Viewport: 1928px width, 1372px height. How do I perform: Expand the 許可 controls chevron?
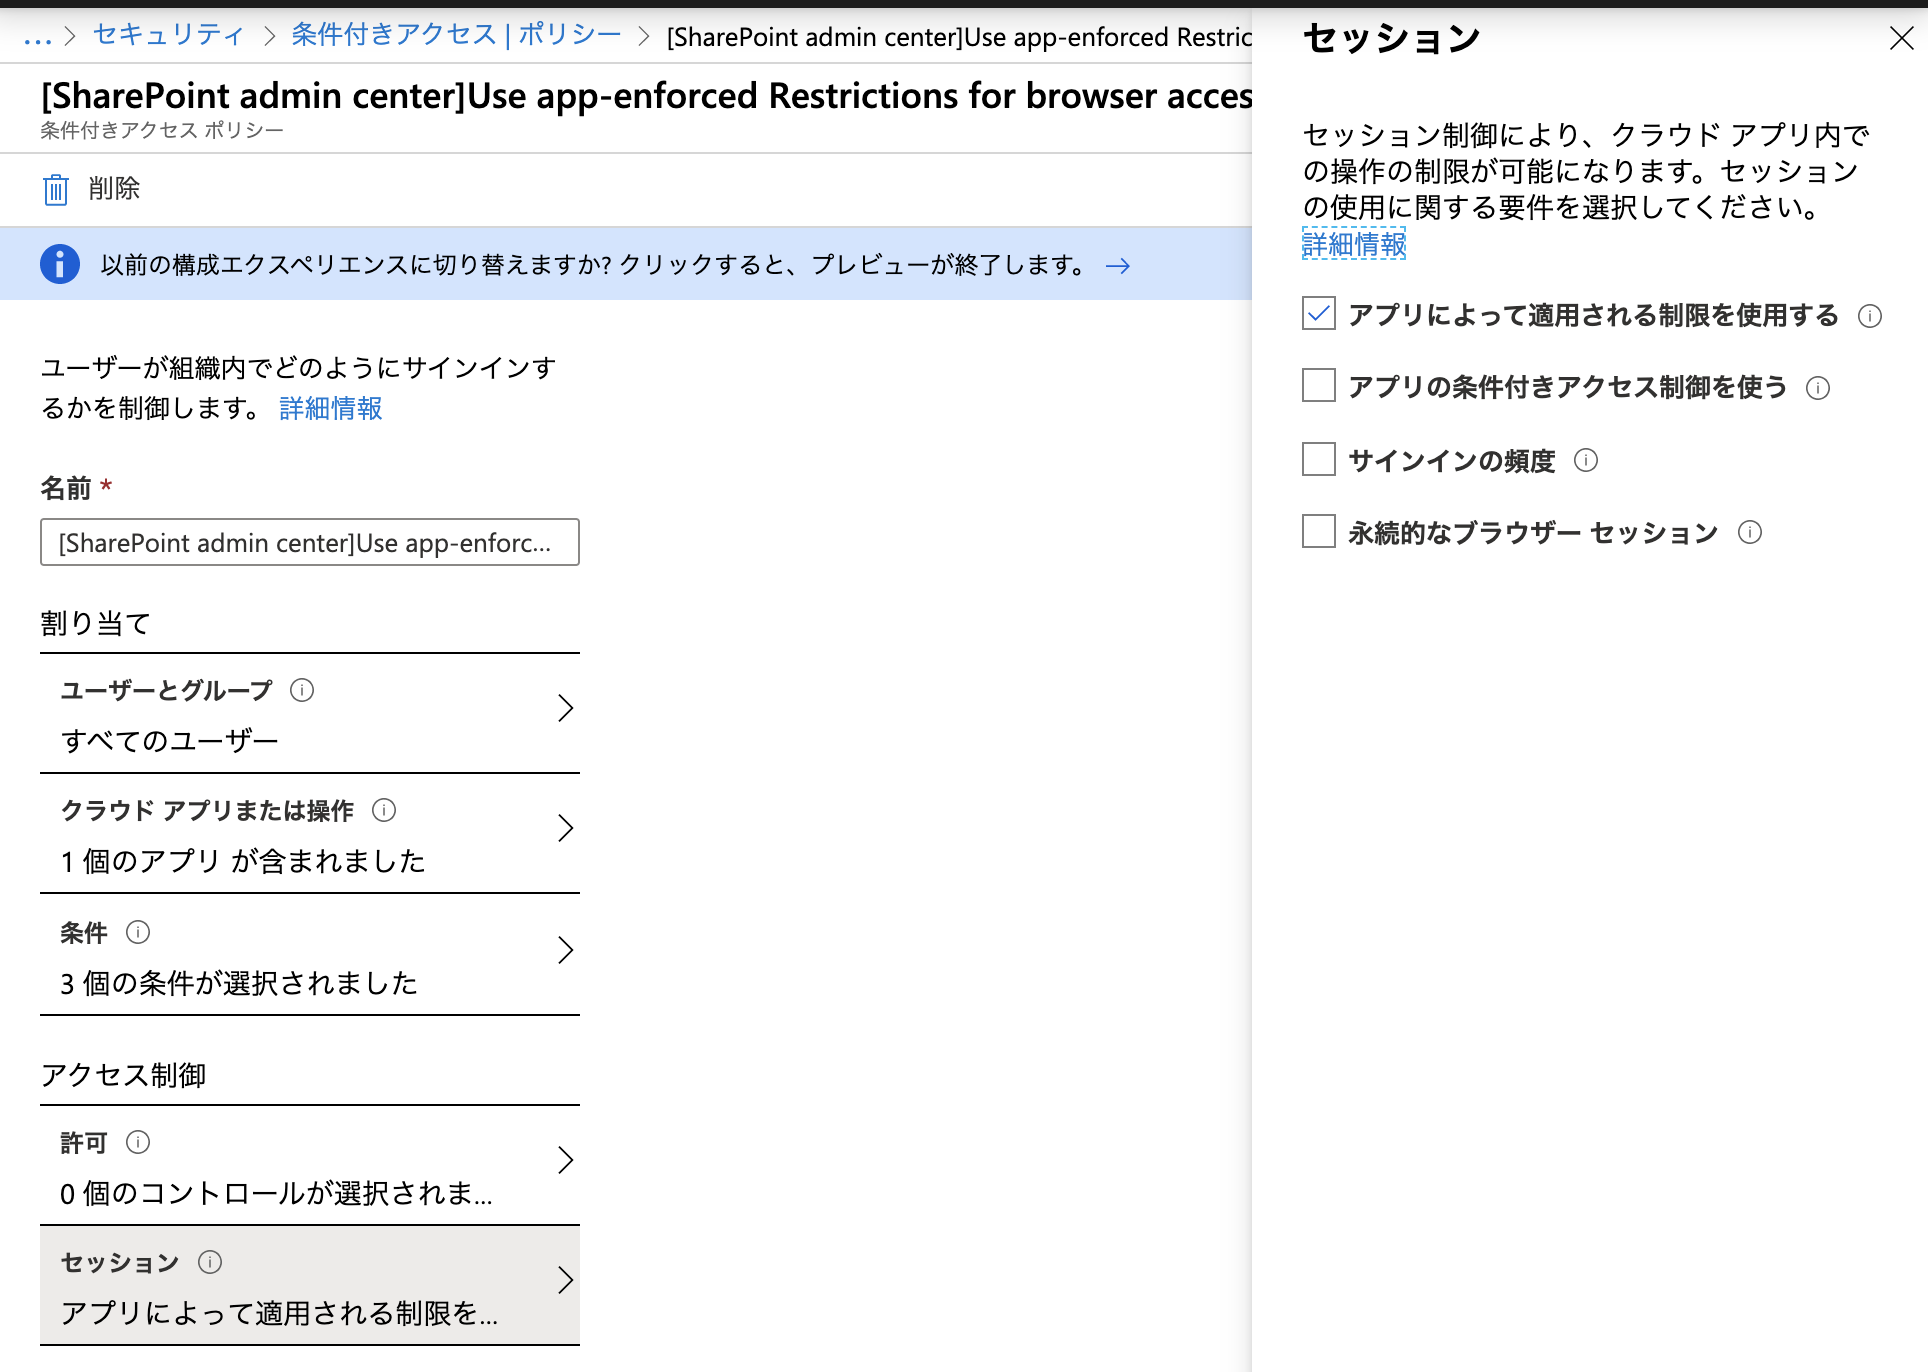tap(565, 1160)
